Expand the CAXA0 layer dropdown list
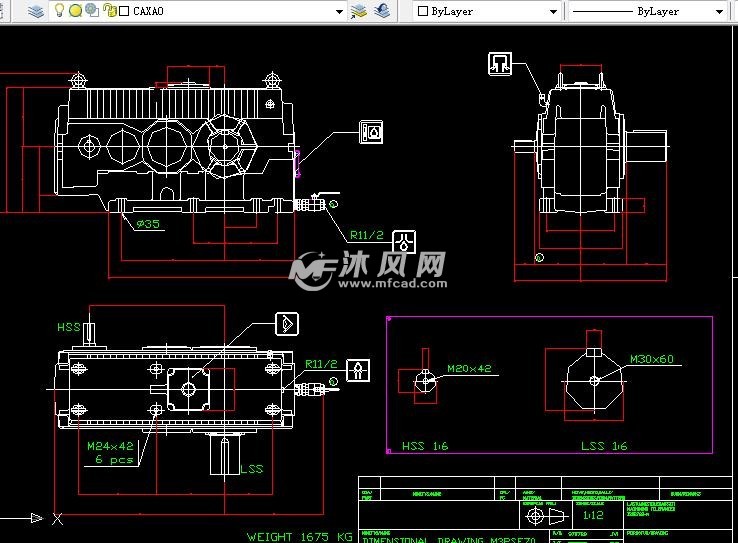 pyautogui.click(x=338, y=12)
